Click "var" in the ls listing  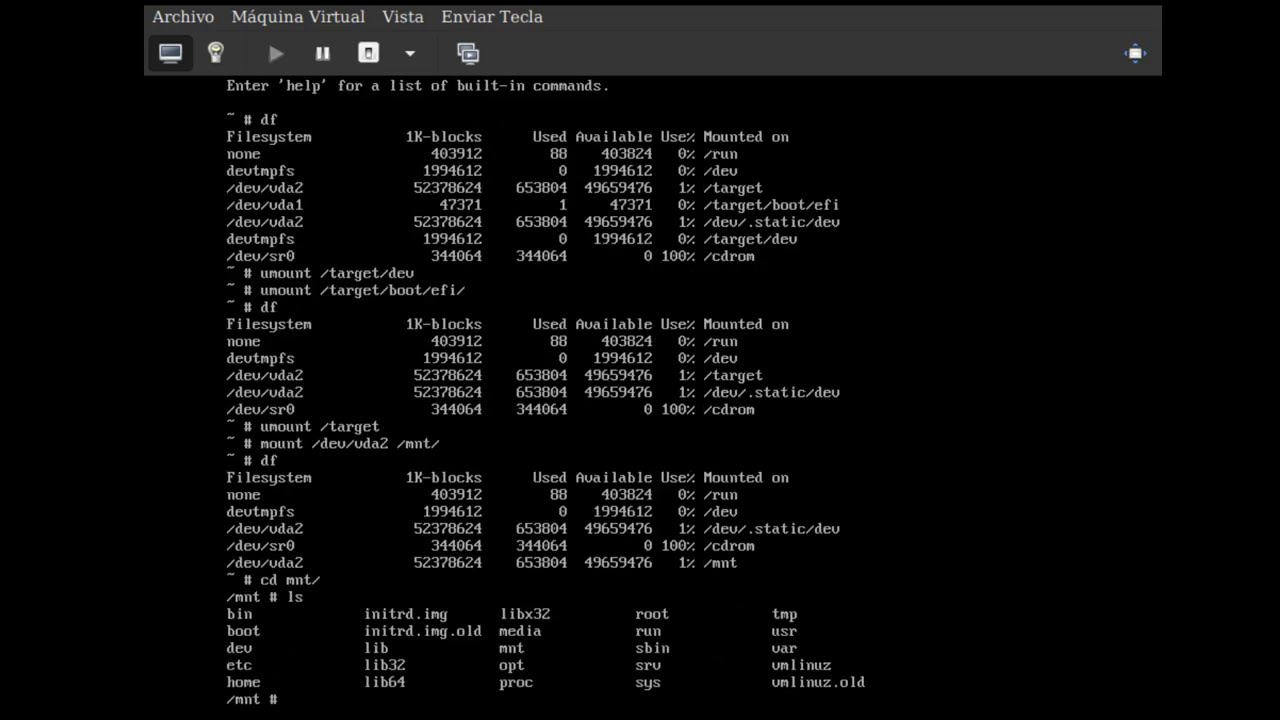785,648
